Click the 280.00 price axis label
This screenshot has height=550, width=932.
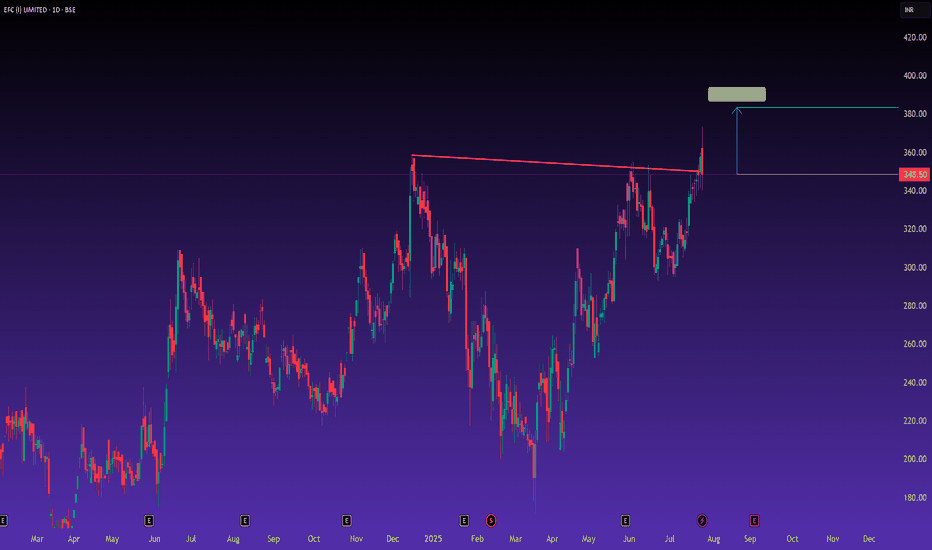[915, 306]
